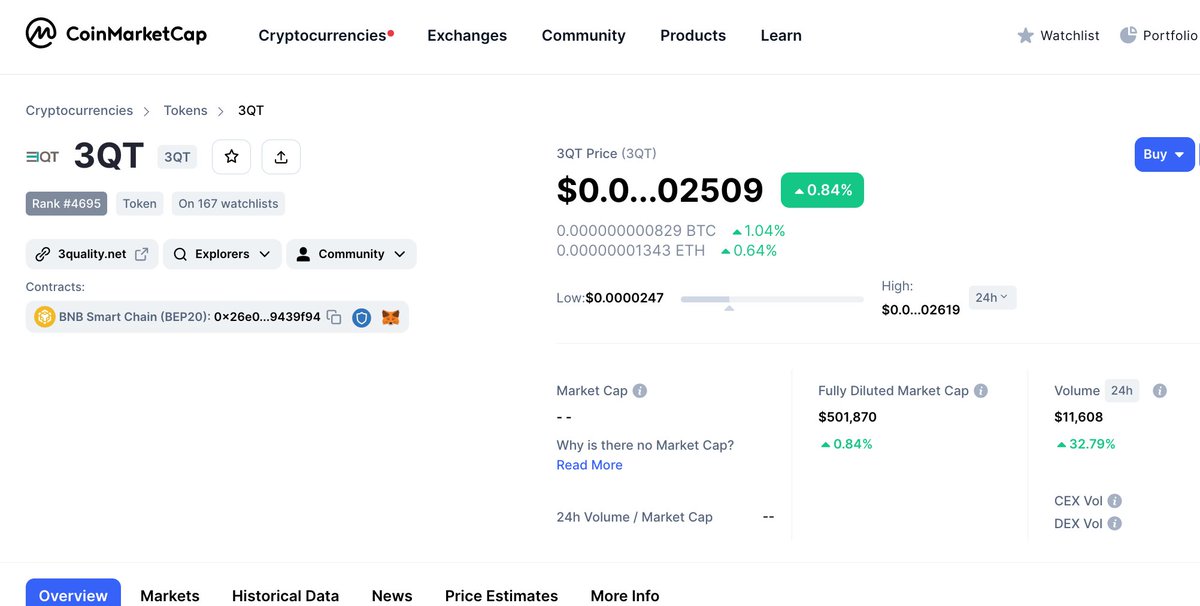Image resolution: width=1200 pixels, height=606 pixels.
Task: Click the BNB Smart Chain coin icon
Action: click(44, 317)
